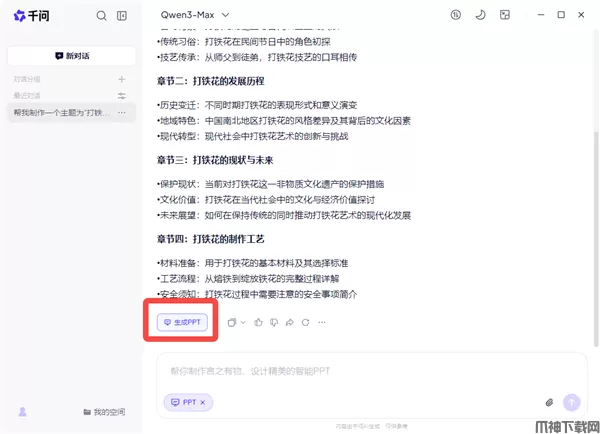600x434 pixels.
Task: Click the line starting with 历史变迁
Action: [x=257, y=105]
